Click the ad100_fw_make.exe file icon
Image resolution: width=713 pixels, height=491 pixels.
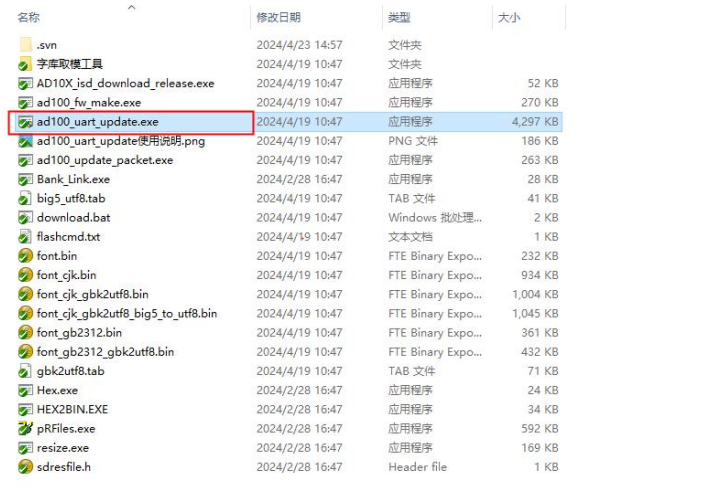pyautogui.click(x=25, y=102)
